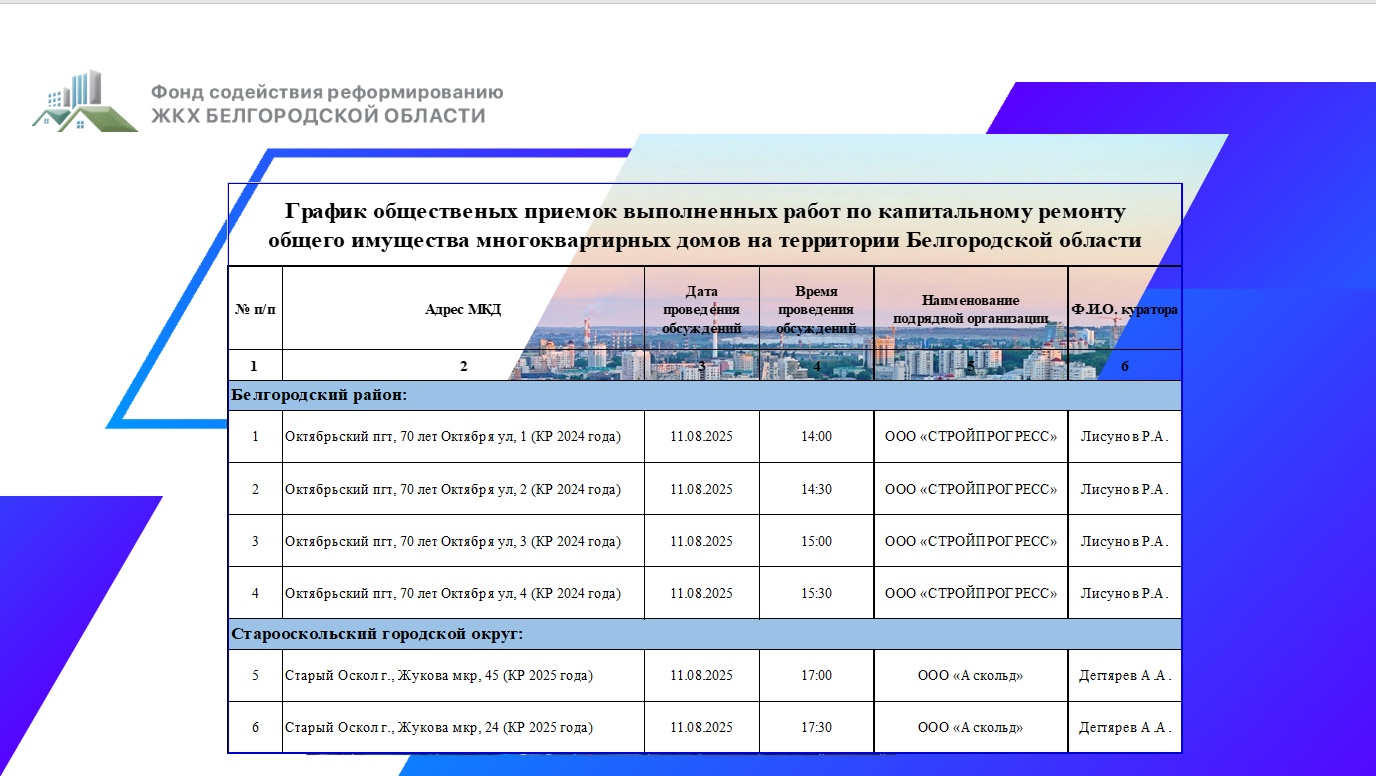Select the 'Белгородский район:' section row
The width and height of the screenshot is (1376, 776).
(705, 395)
